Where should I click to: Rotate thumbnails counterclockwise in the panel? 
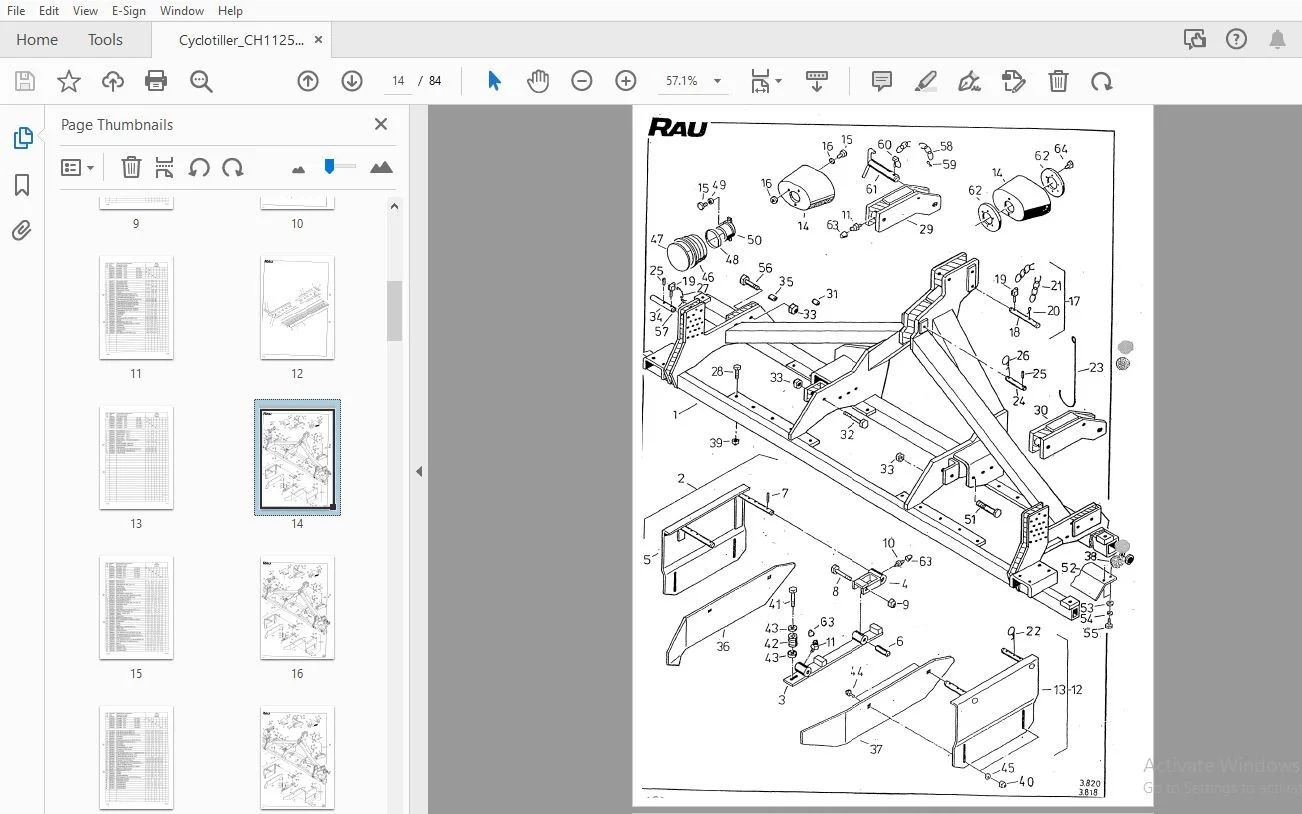199,167
